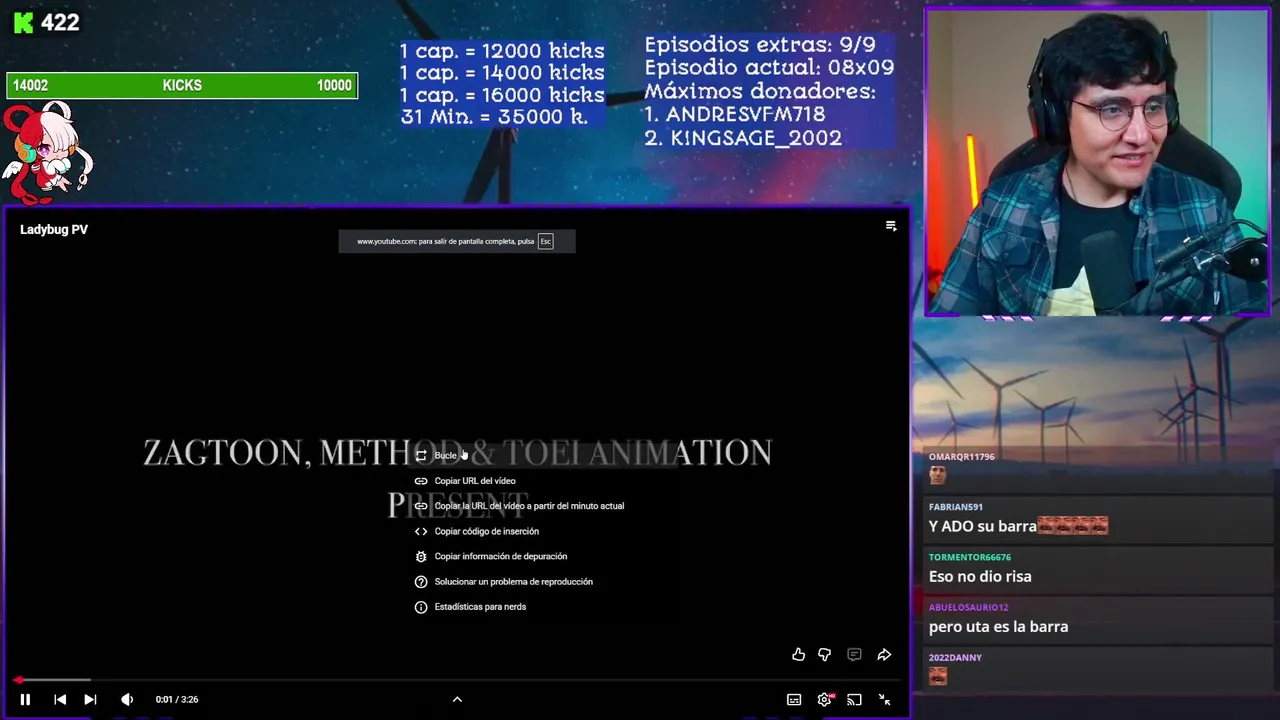The height and width of the screenshot is (720, 1280).
Task: Click the Ladybug PV video title
Action: click(x=54, y=230)
